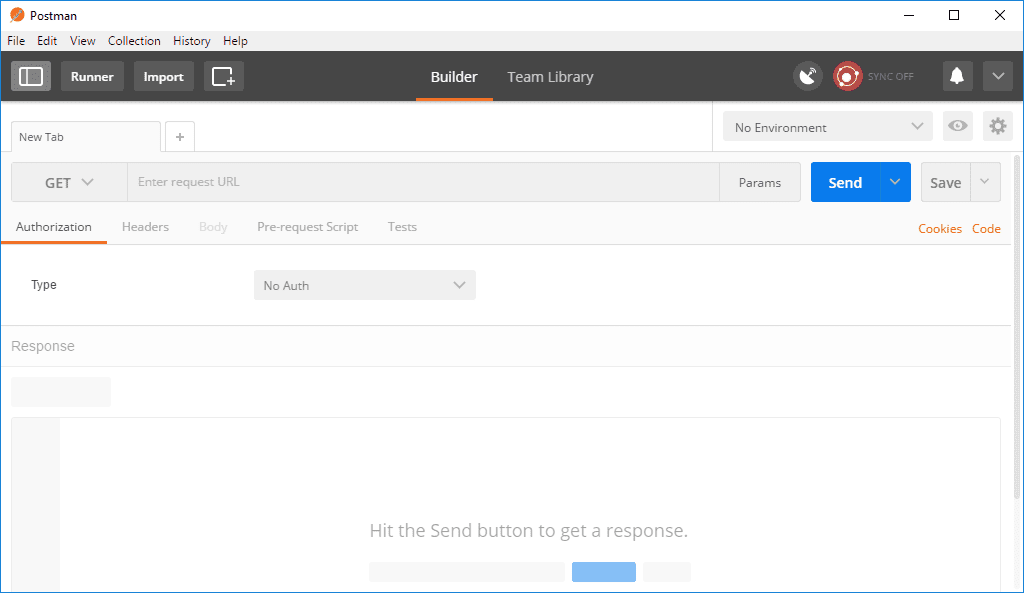The height and width of the screenshot is (593, 1024).
Task: Open the Collection menu
Action: [134, 41]
